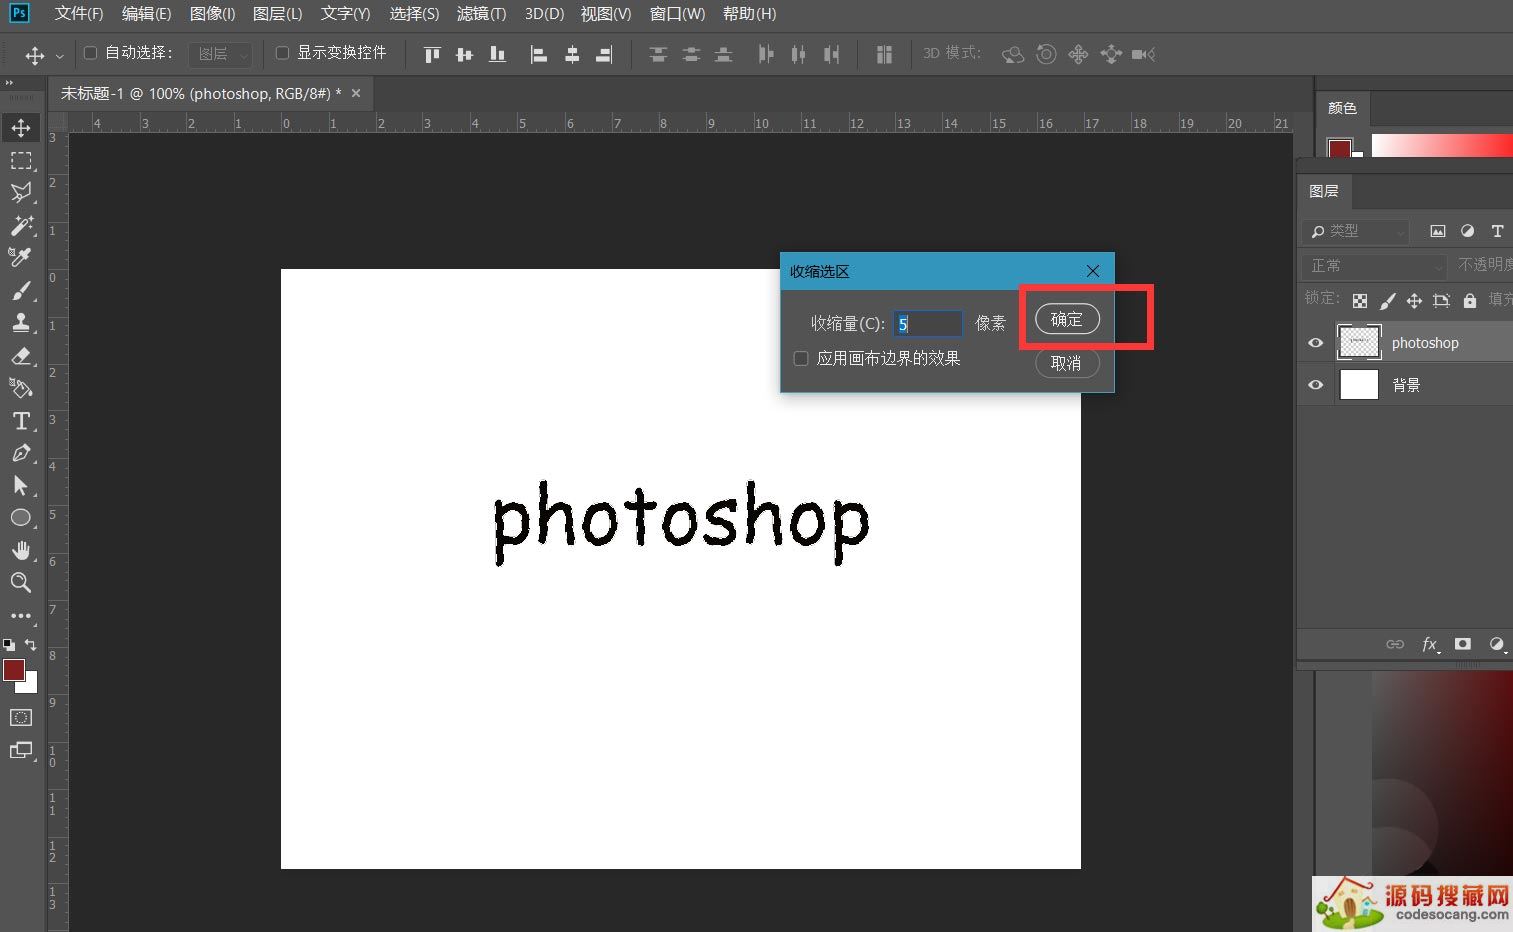The image size is (1513, 932).
Task: Lock position icon in Layers panel
Action: [1414, 300]
